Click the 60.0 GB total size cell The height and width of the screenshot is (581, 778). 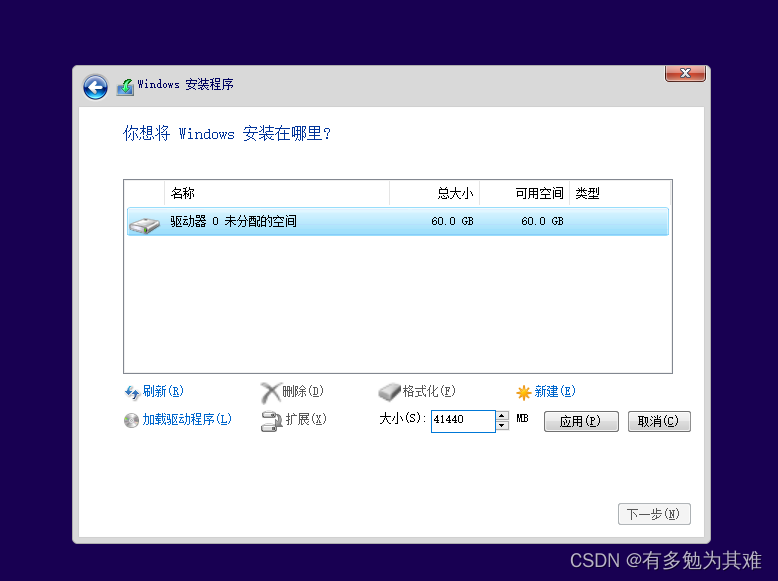(452, 221)
